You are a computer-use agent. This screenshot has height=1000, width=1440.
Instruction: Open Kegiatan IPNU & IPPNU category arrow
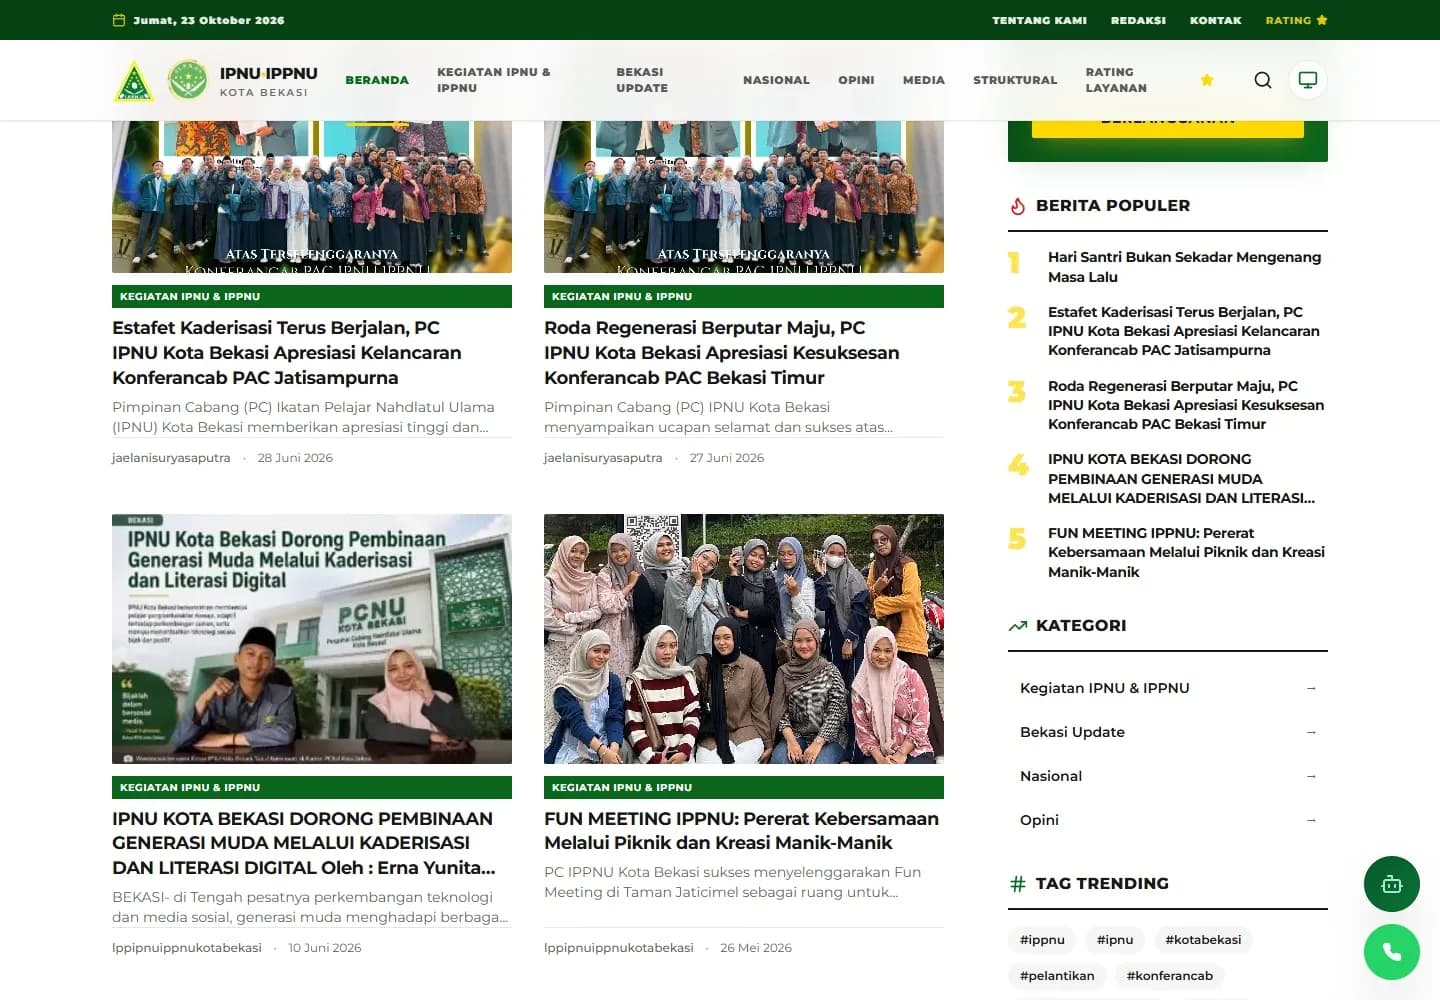click(x=1311, y=688)
